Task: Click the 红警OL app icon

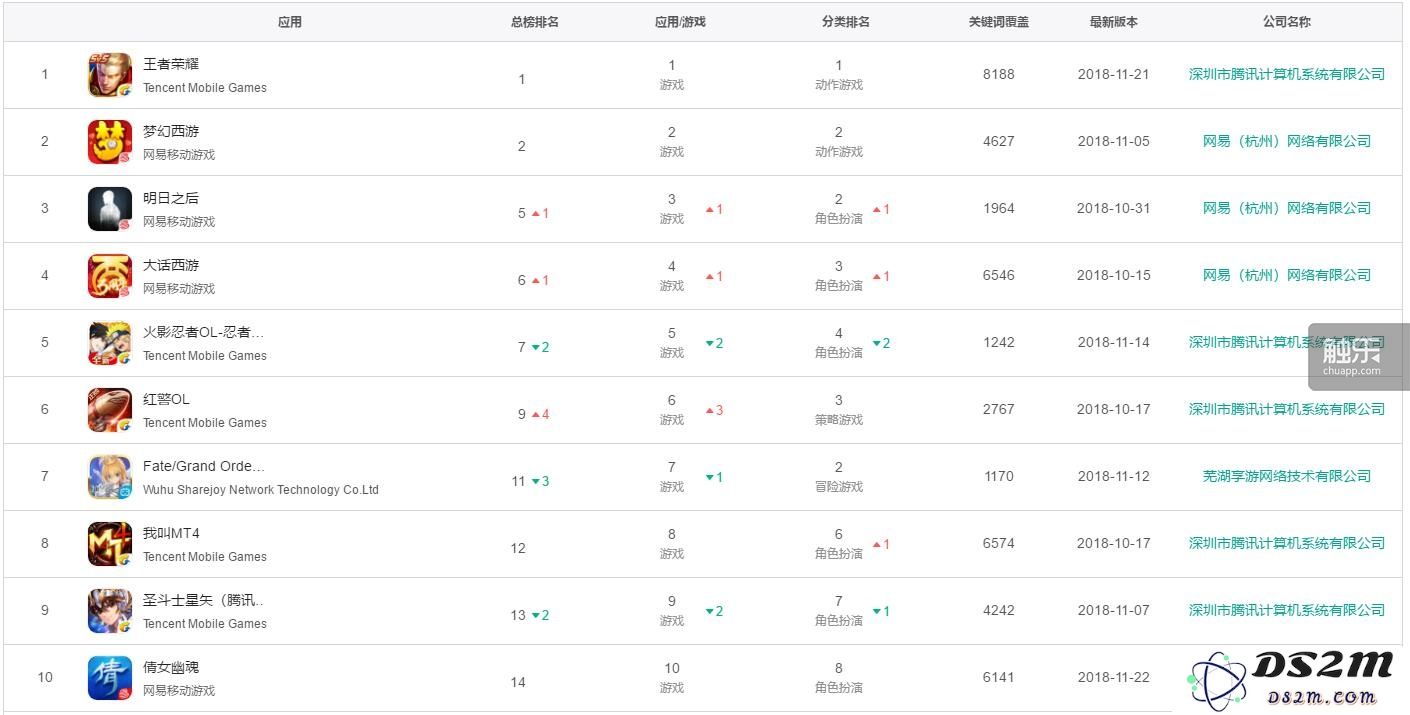Action: pyautogui.click(x=110, y=410)
